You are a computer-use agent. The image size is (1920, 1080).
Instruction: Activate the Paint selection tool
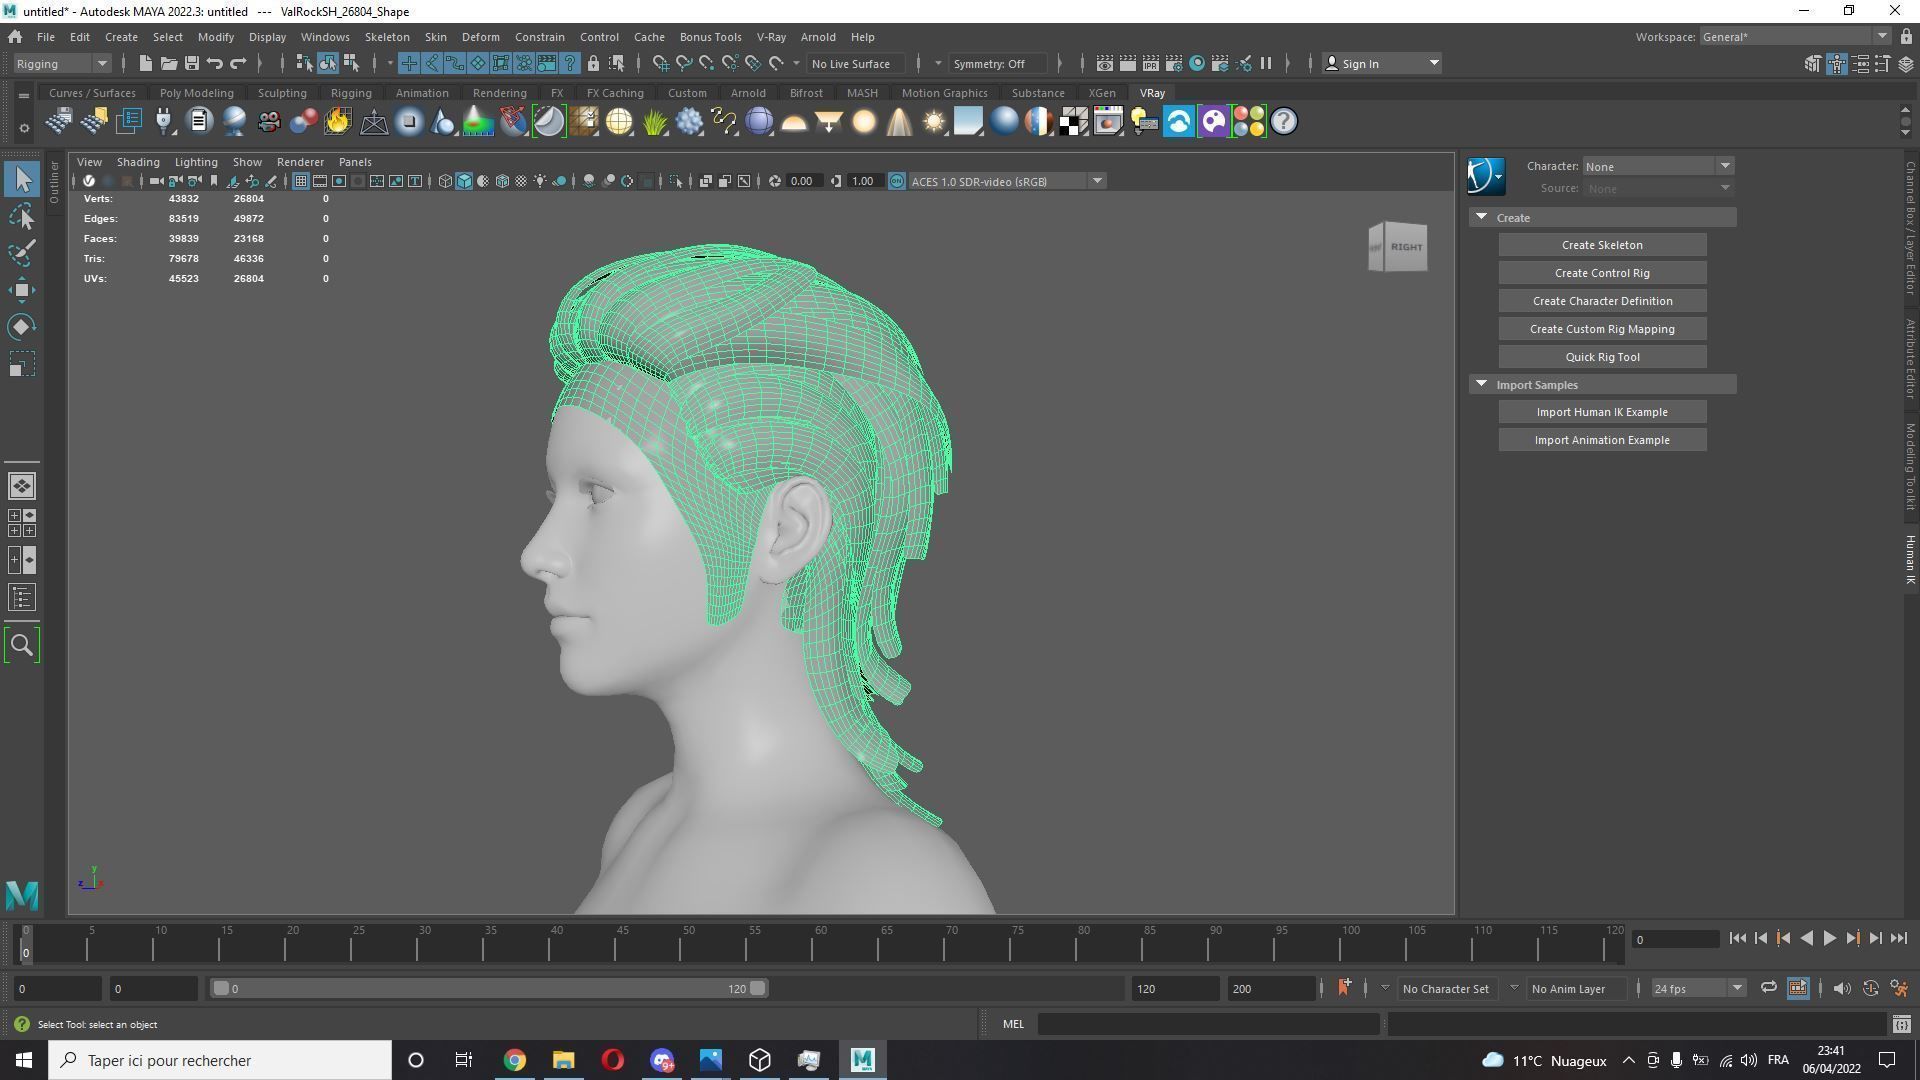pos(22,253)
